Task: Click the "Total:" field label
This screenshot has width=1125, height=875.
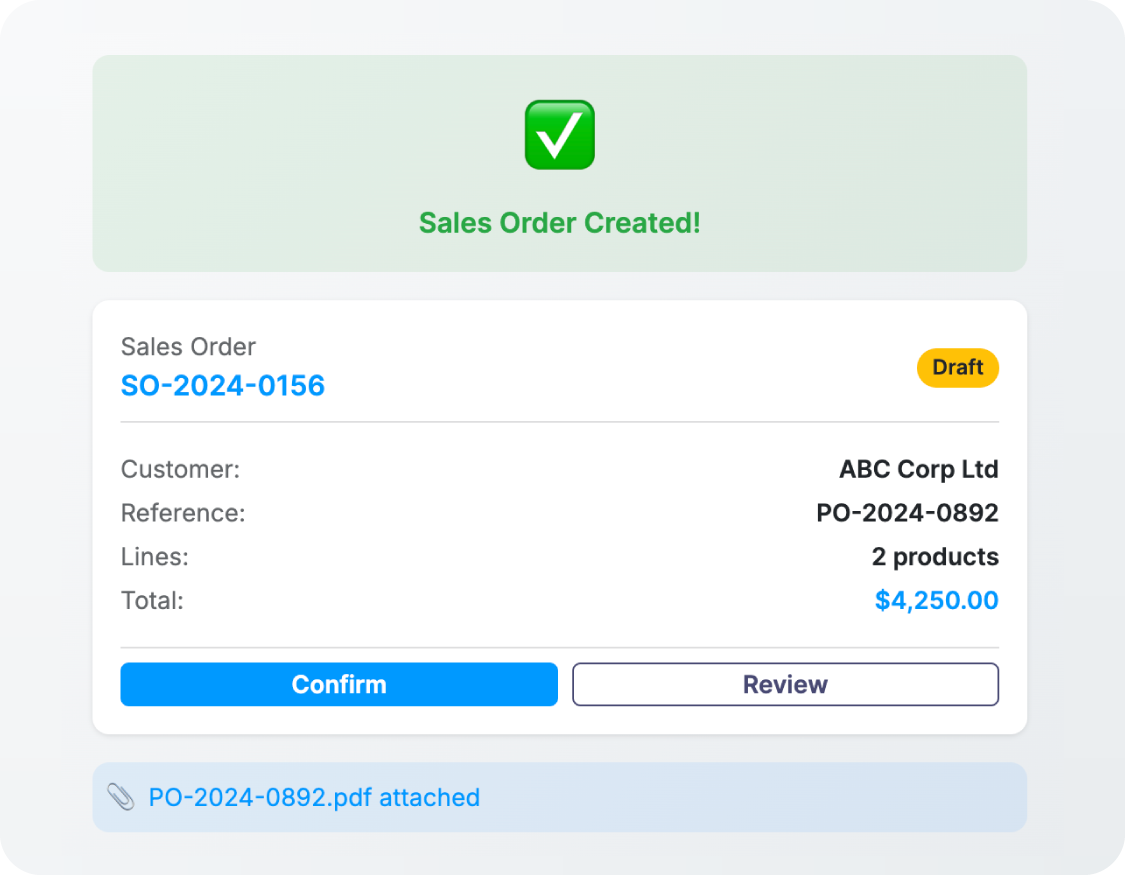Action: [153, 601]
